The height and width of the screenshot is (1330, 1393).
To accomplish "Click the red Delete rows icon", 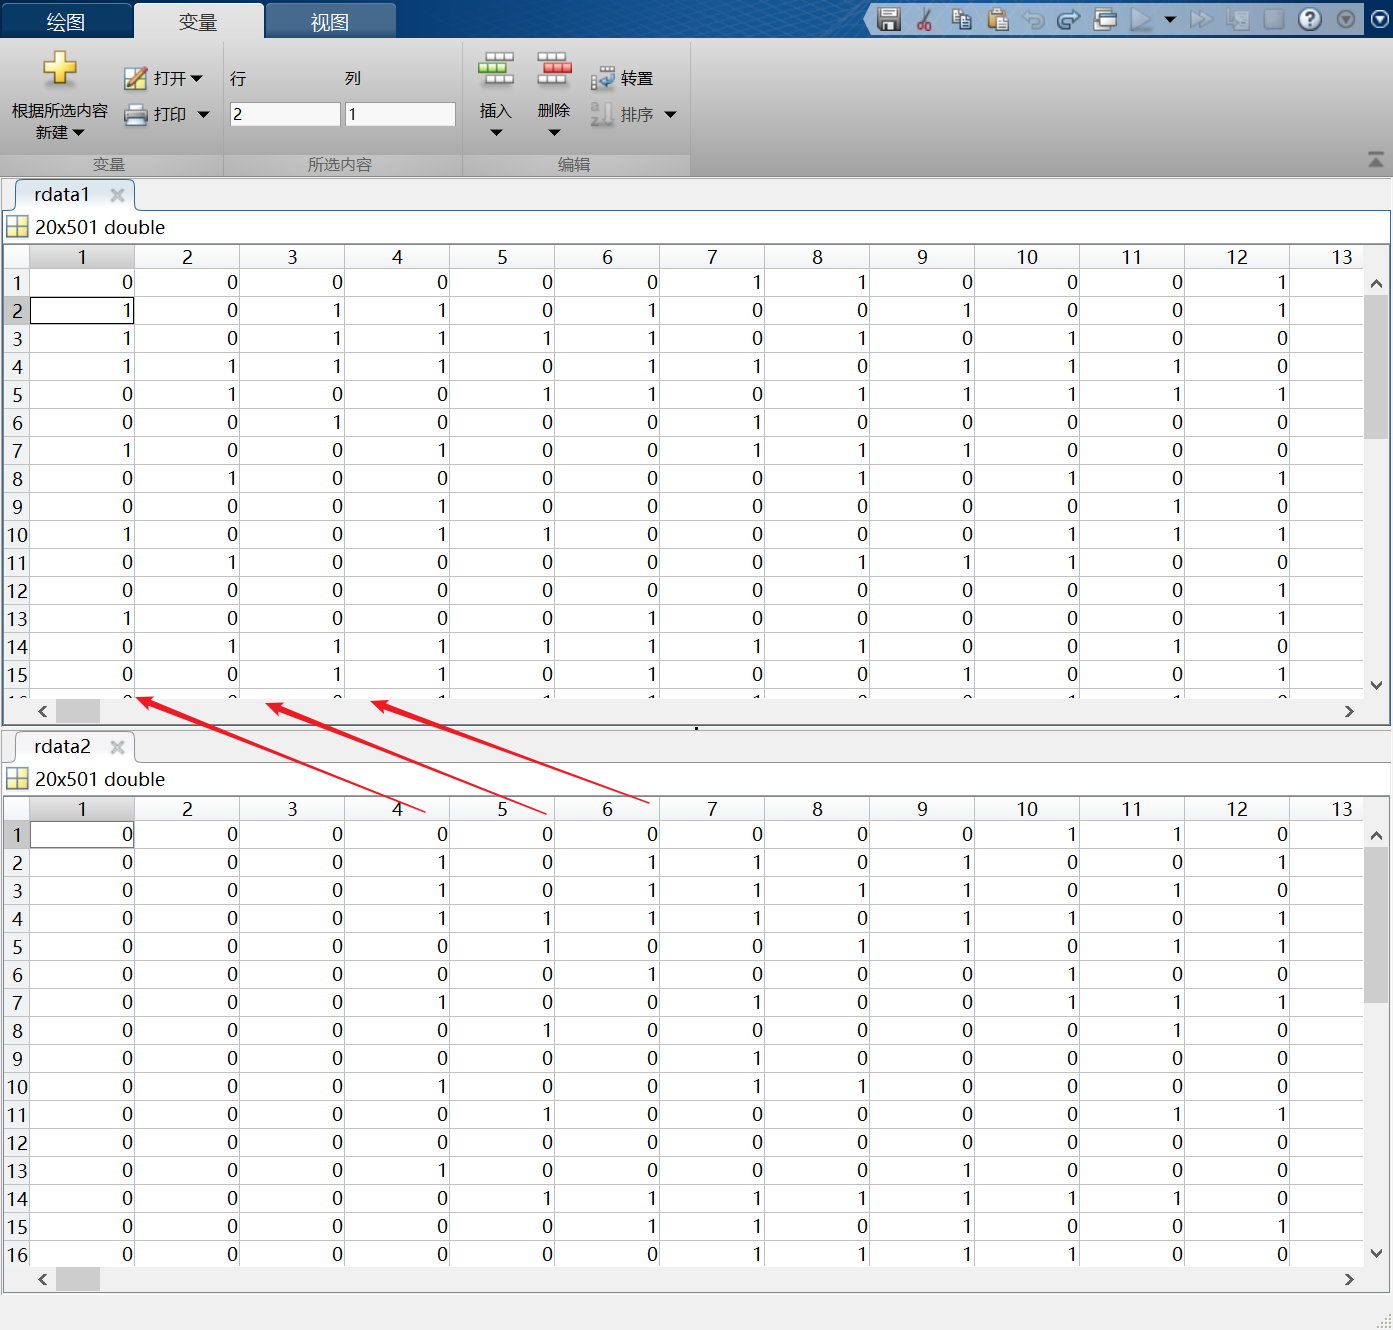I will point(554,69).
